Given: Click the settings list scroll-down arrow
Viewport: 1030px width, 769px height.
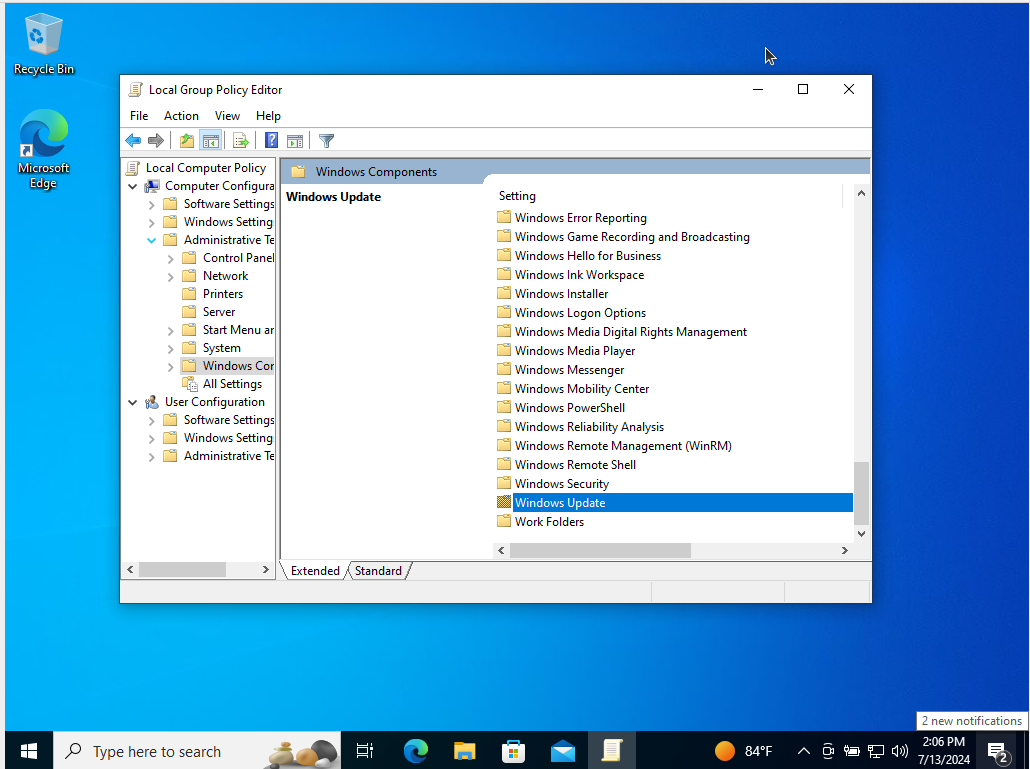Looking at the screenshot, I should 861,534.
